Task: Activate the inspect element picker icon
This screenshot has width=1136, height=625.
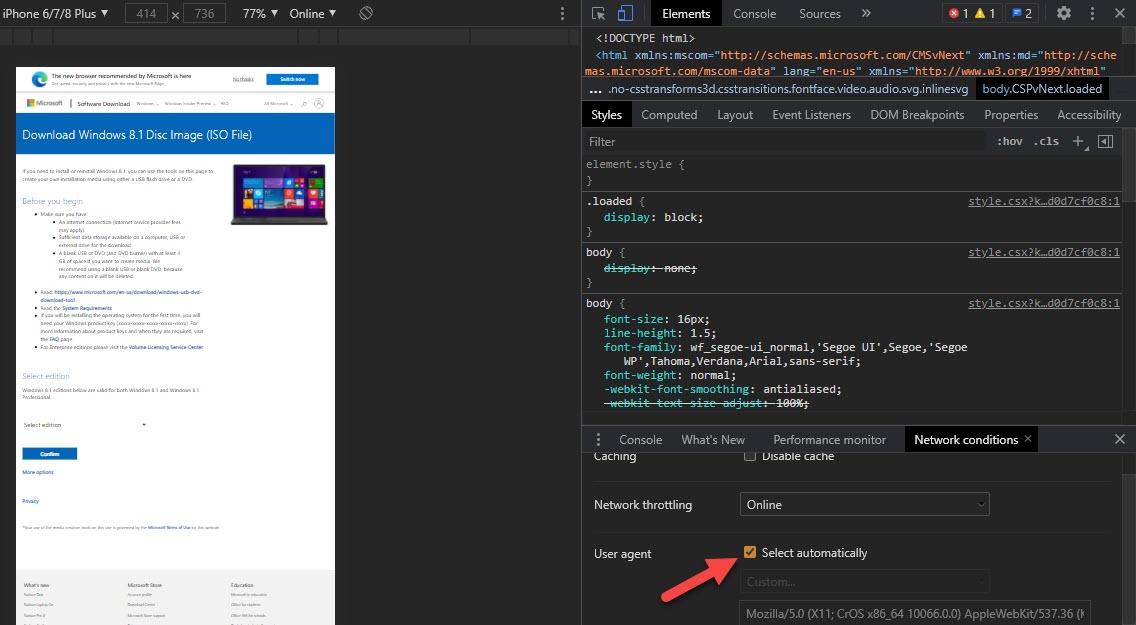Action: click(599, 14)
